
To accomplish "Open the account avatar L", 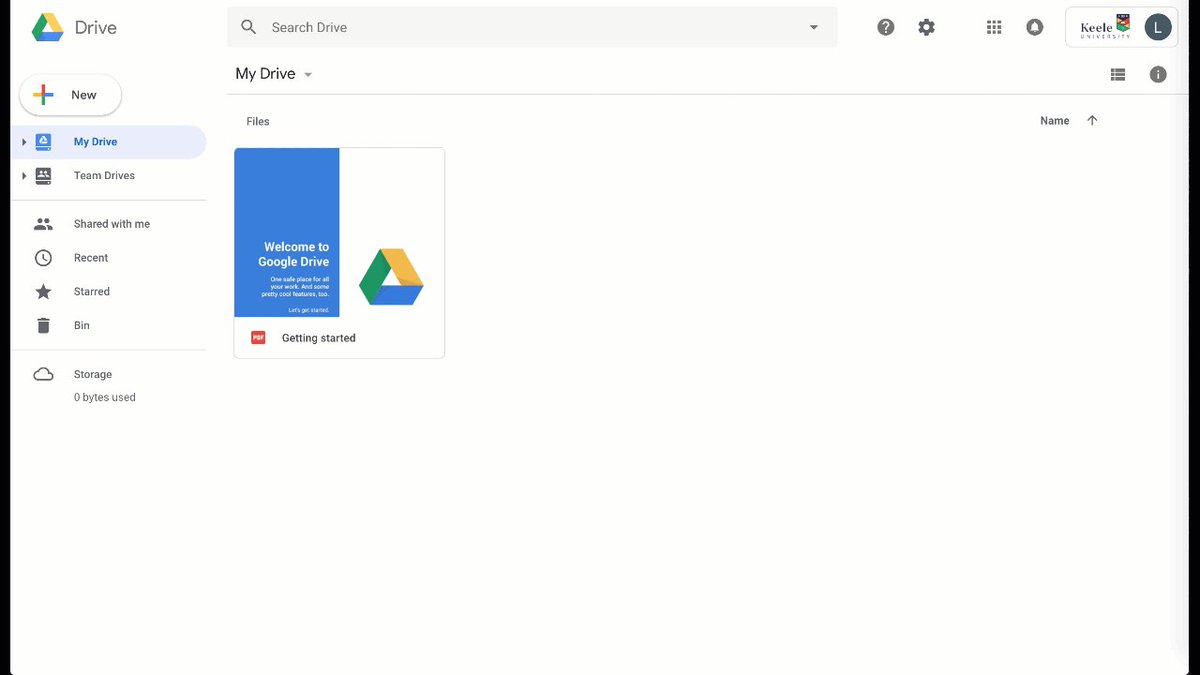I will [1158, 27].
